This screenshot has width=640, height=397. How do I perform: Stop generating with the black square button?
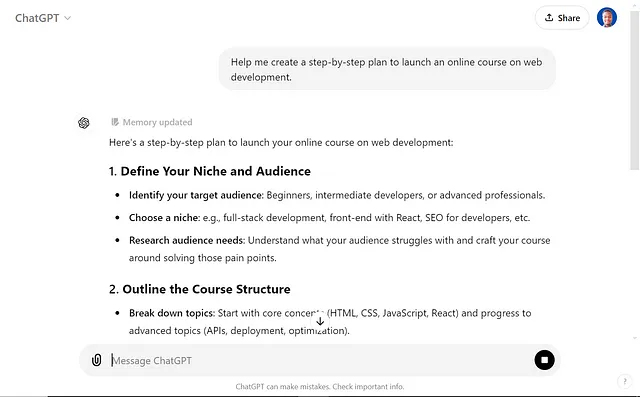point(544,360)
